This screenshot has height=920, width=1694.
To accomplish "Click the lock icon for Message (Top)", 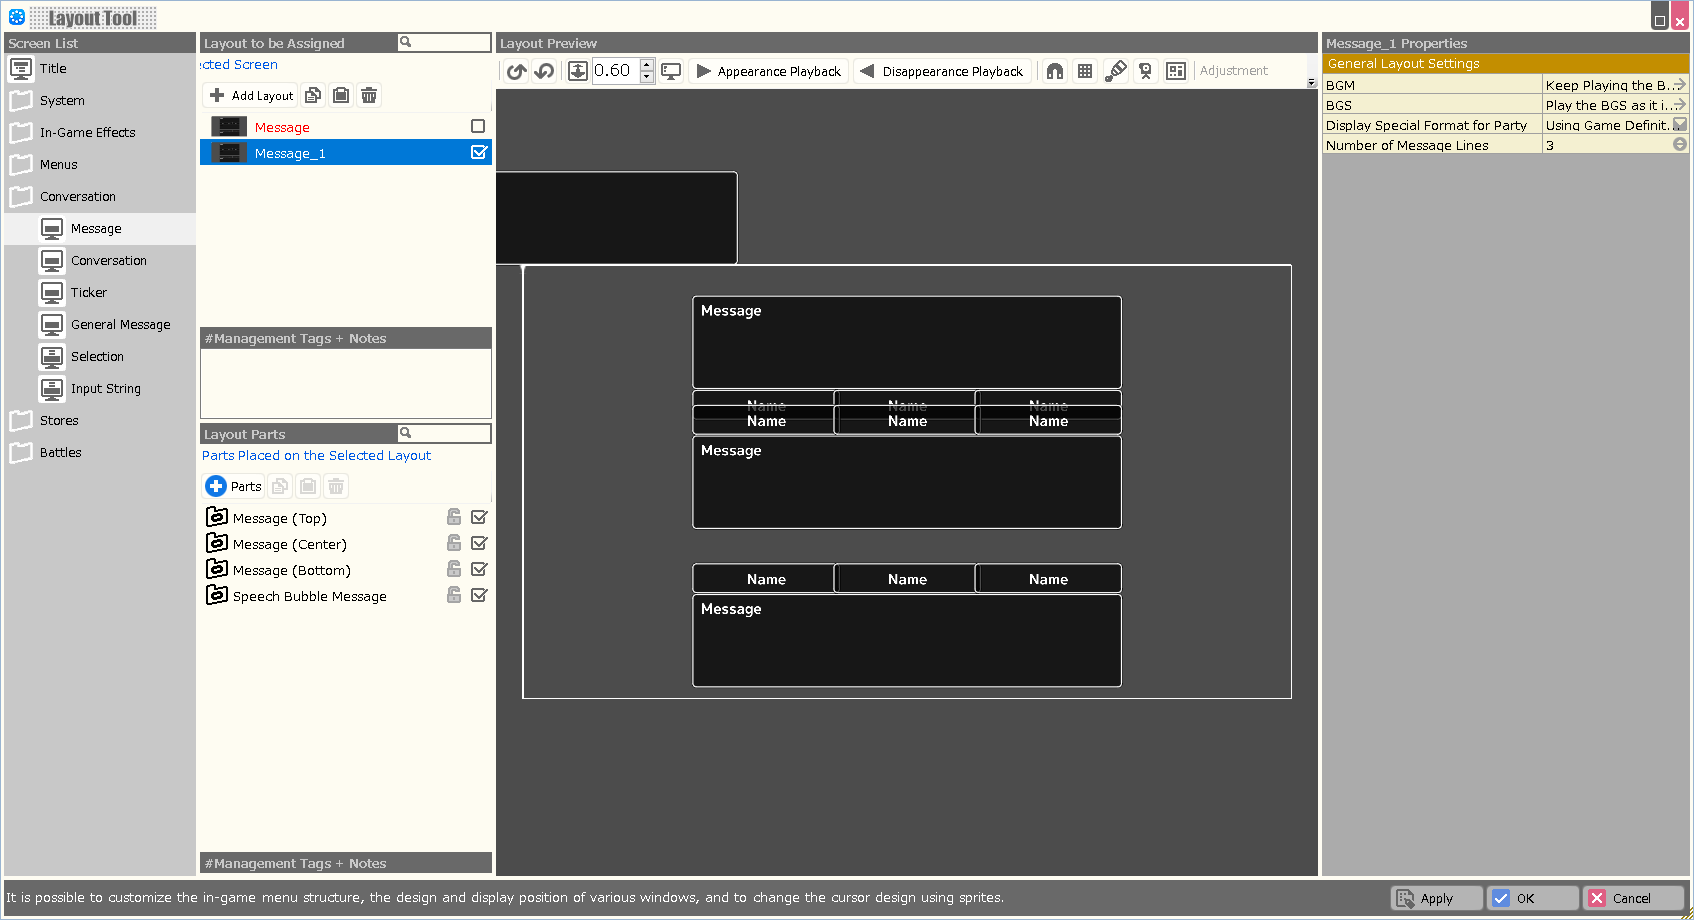I will click(x=454, y=517).
